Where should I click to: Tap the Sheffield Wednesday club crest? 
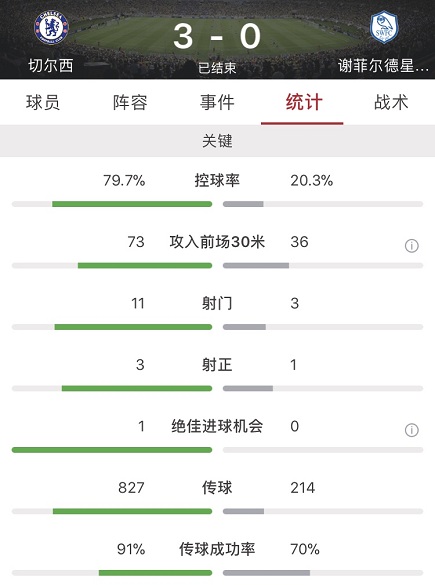point(384,27)
